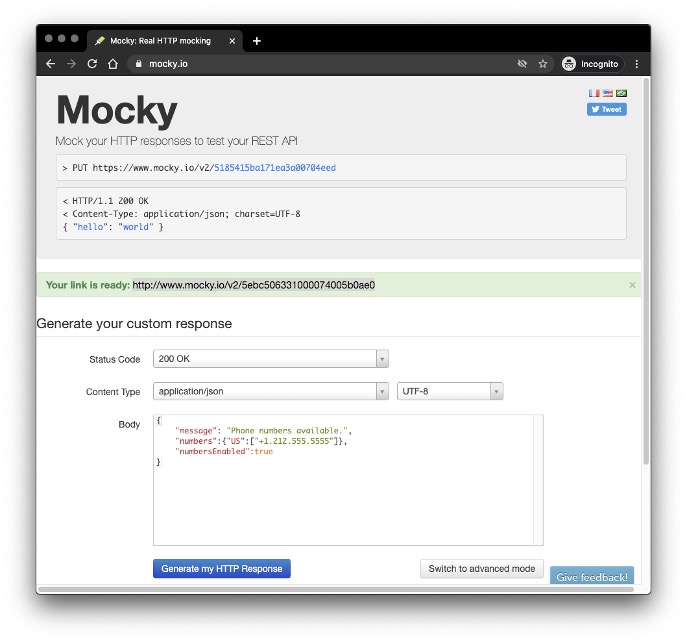Go back using the browser back arrow
Viewport: 687px width, 642px height.
50,64
